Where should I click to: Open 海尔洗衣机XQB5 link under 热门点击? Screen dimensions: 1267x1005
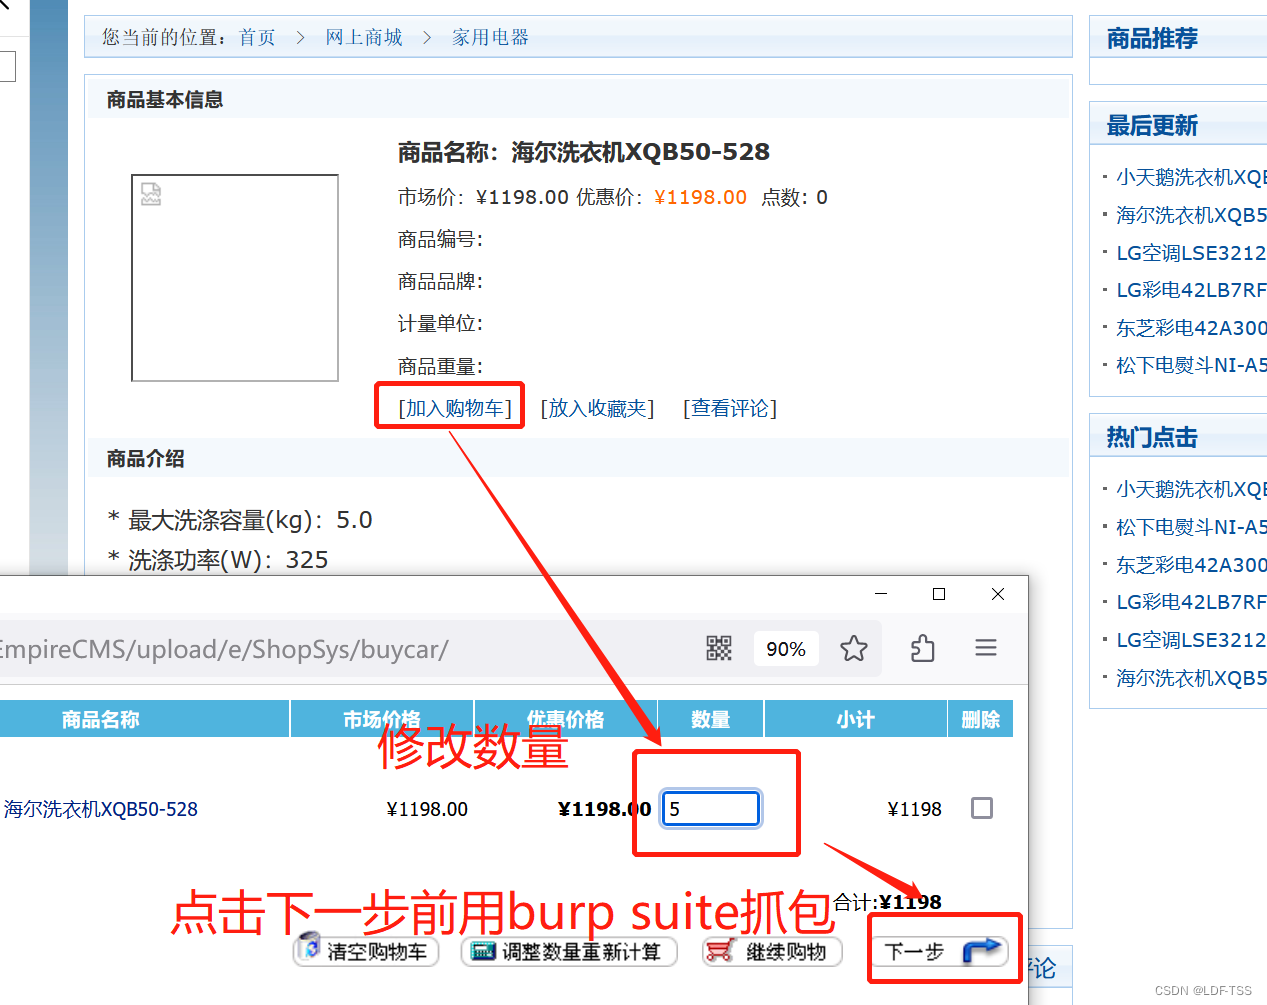pyautogui.click(x=1191, y=678)
